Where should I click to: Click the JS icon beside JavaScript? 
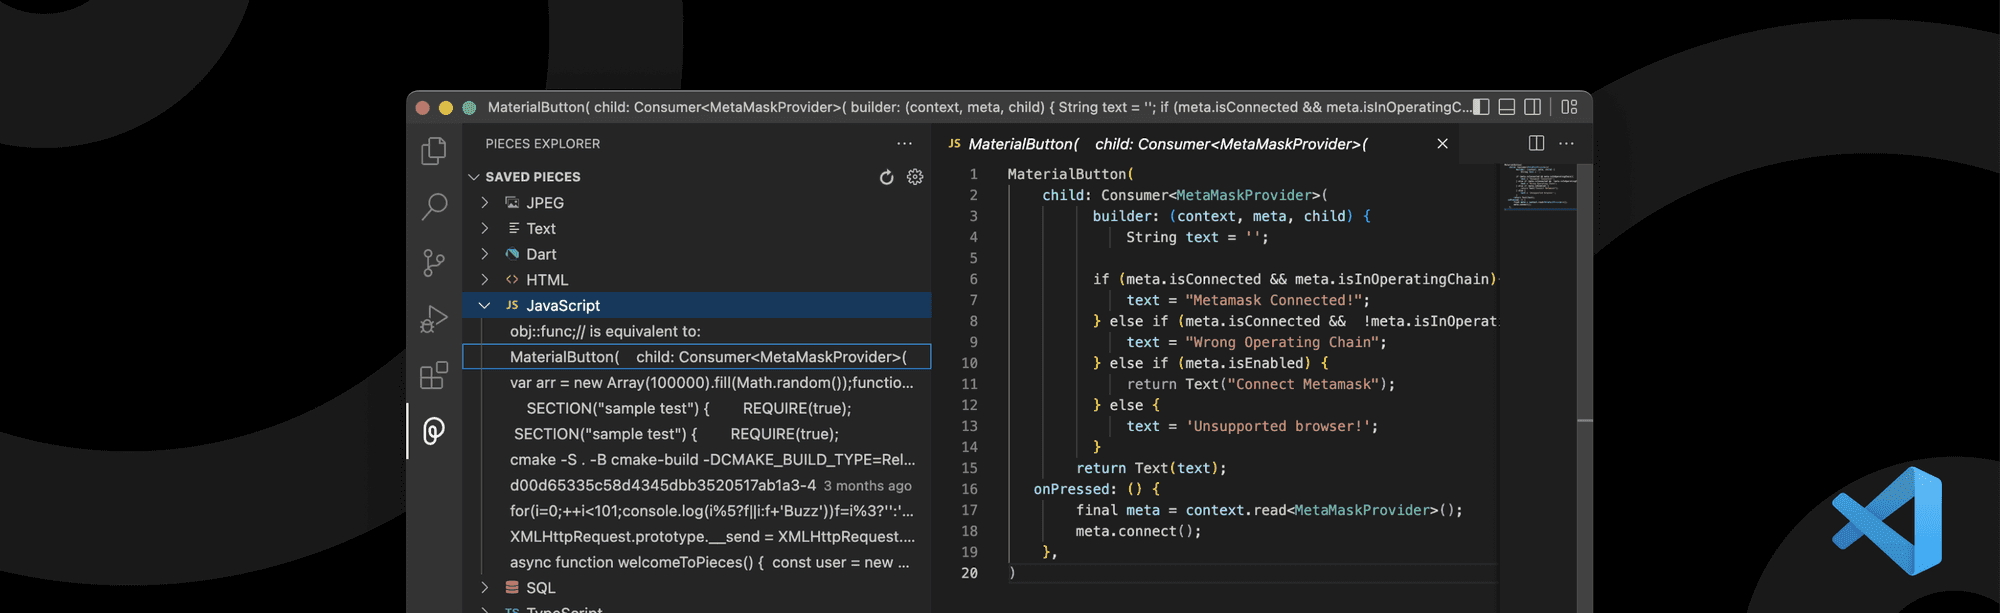[512, 306]
